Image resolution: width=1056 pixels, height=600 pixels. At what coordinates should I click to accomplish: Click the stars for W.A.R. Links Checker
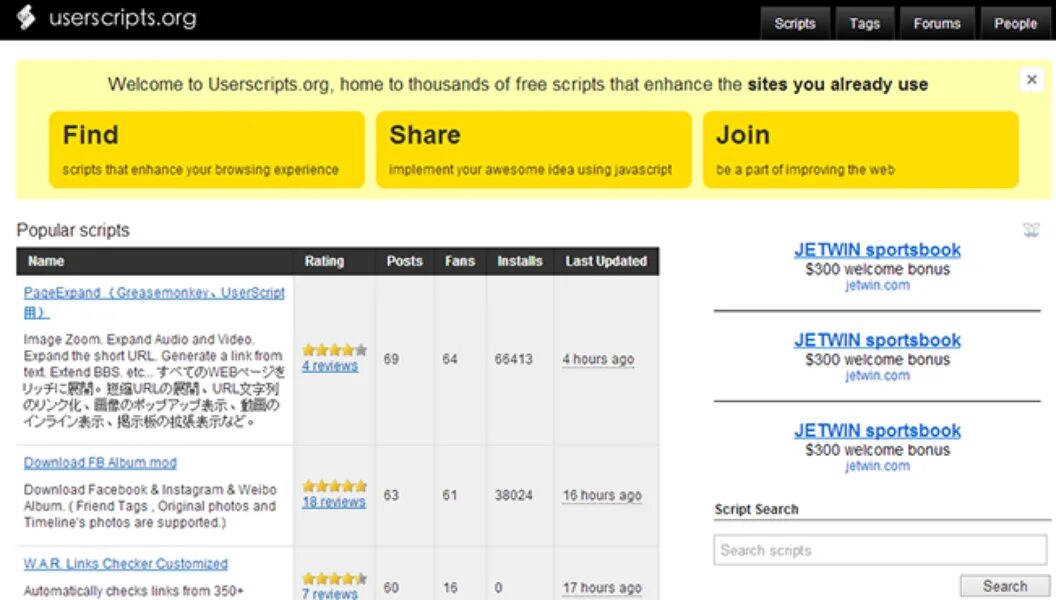pos(334,578)
